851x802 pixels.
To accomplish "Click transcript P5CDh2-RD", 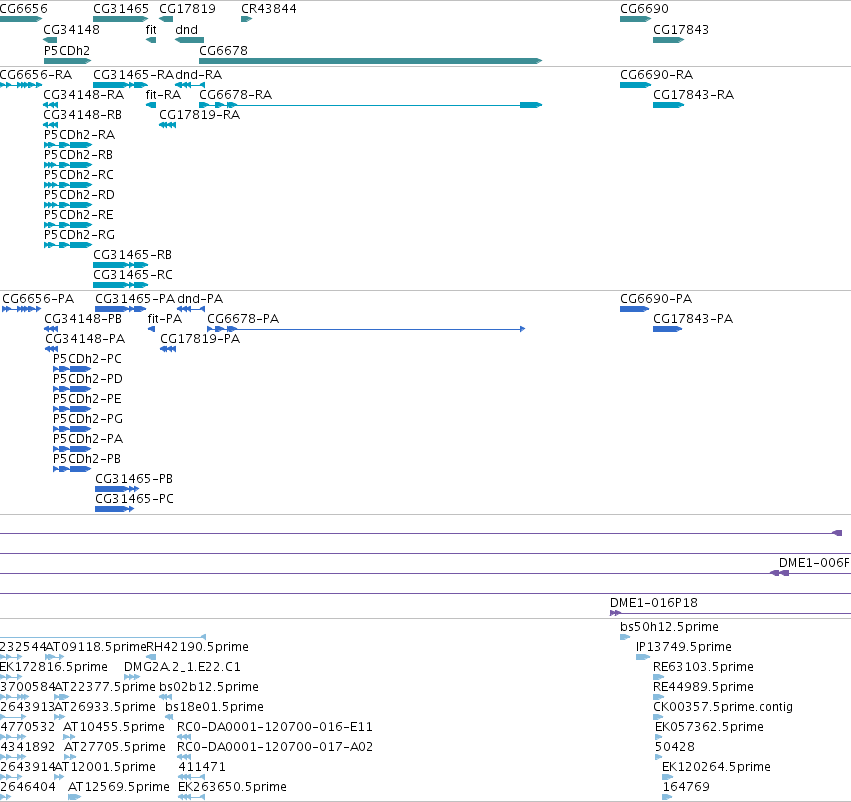I will [x=79, y=194].
